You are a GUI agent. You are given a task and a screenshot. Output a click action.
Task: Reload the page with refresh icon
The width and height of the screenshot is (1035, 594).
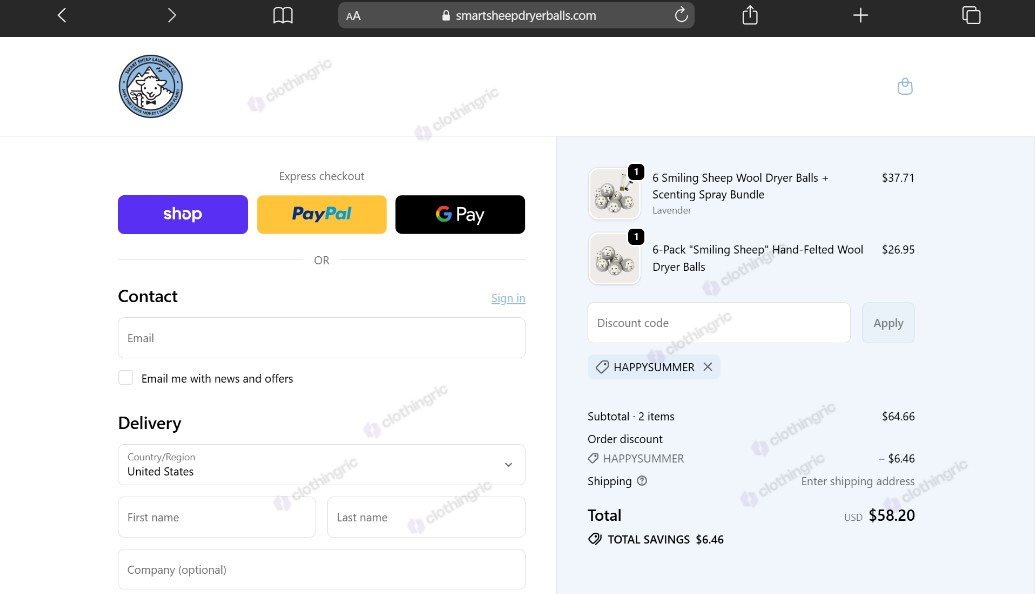click(x=681, y=15)
